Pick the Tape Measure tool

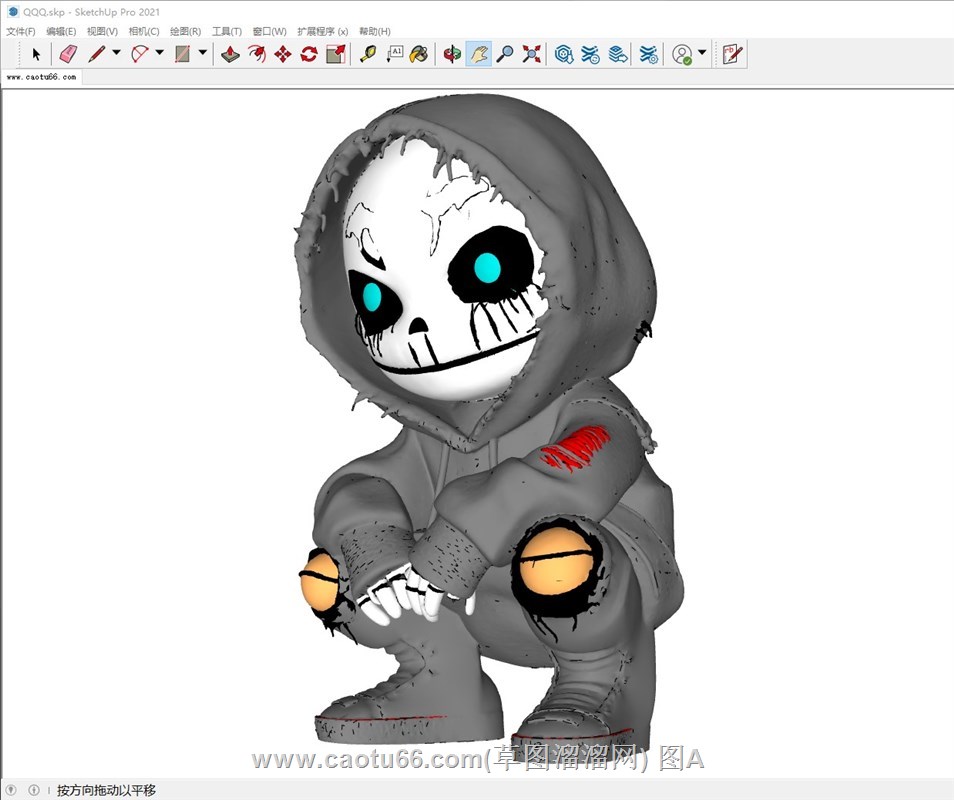coord(368,54)
